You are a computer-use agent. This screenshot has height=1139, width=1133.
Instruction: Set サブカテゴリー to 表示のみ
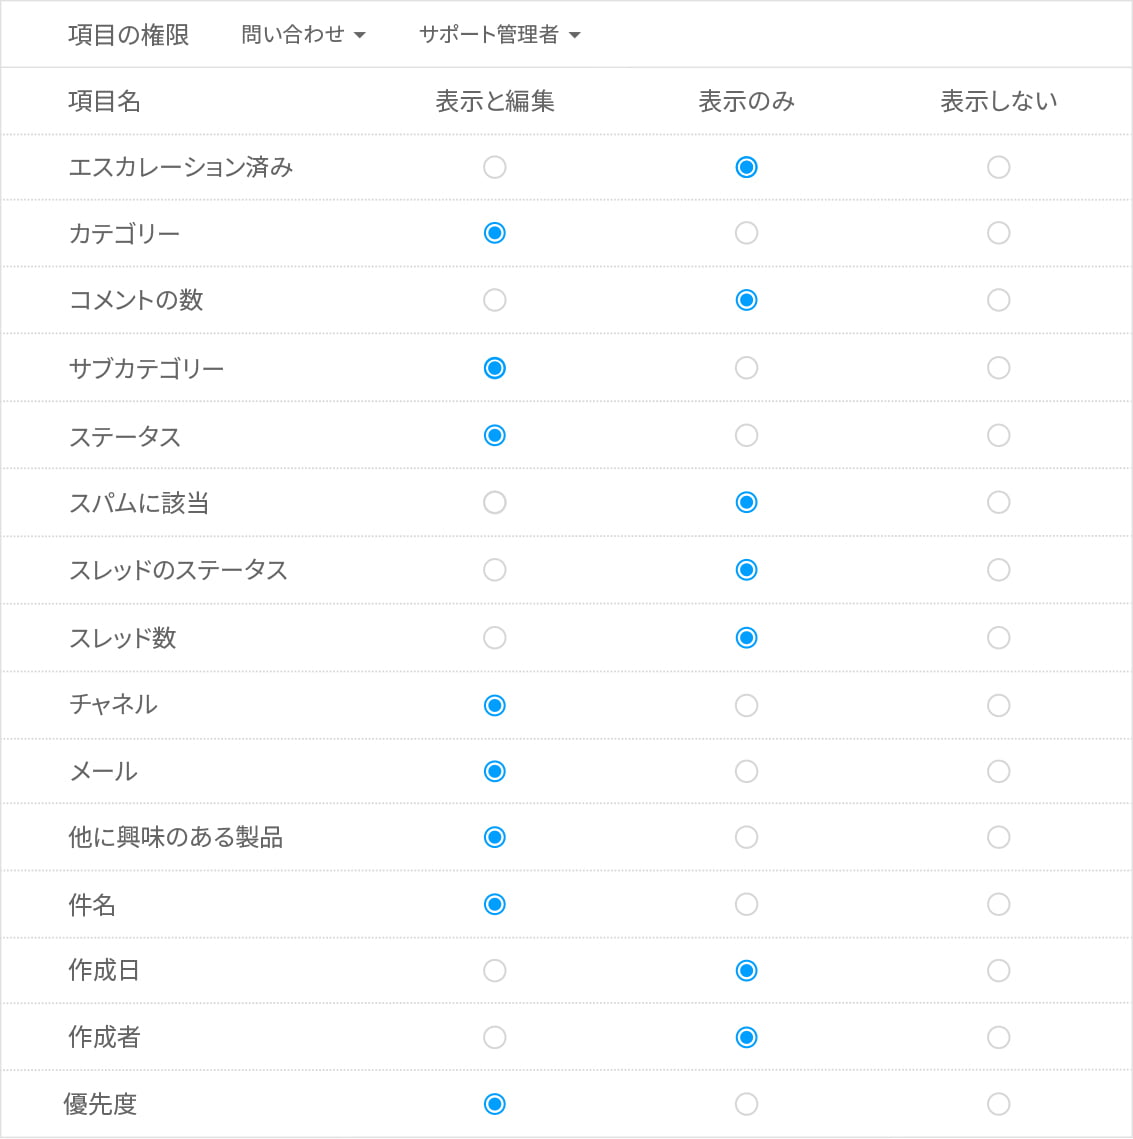[x=746, y=368]
